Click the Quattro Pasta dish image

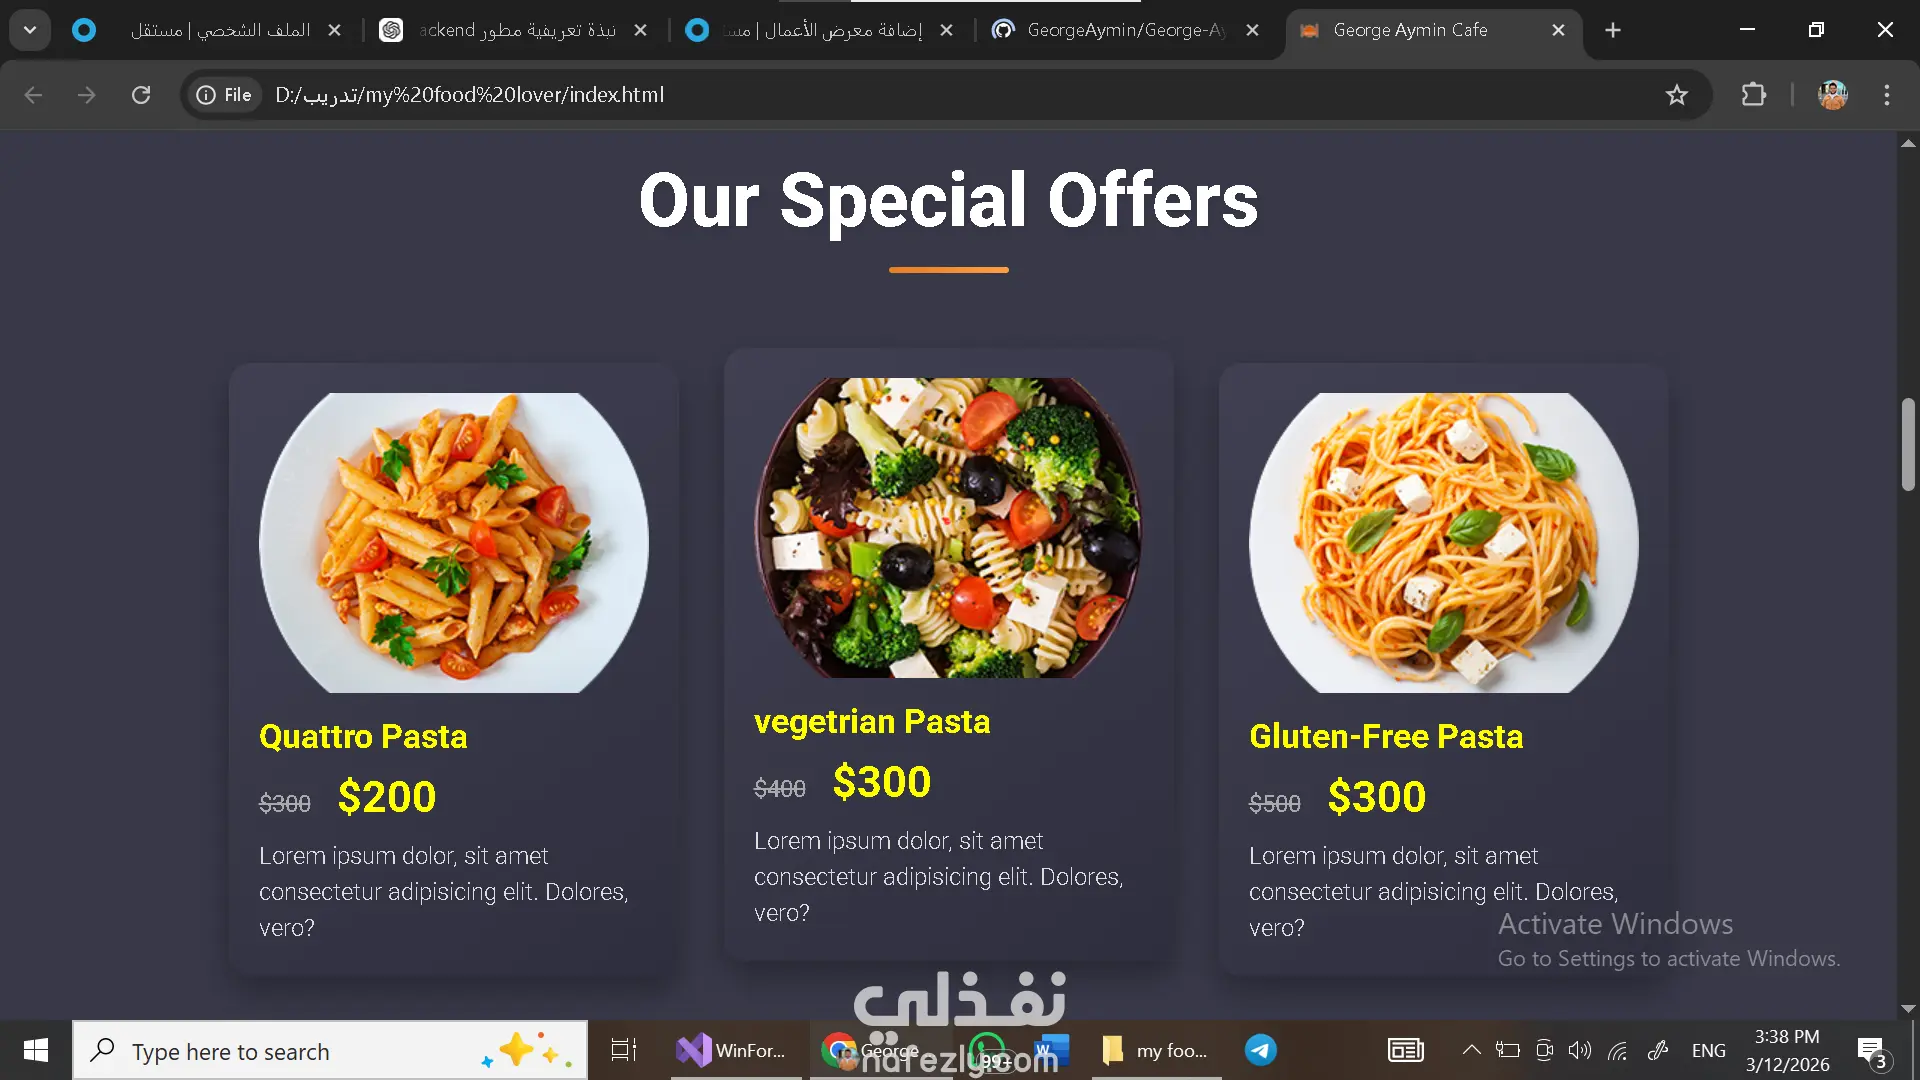click(x=453, y=543)
